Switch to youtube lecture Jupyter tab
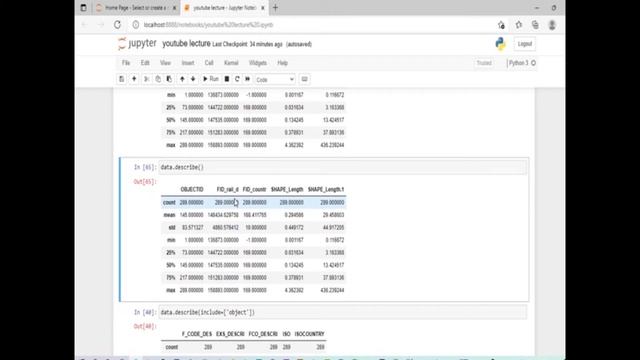 [224, 8]
